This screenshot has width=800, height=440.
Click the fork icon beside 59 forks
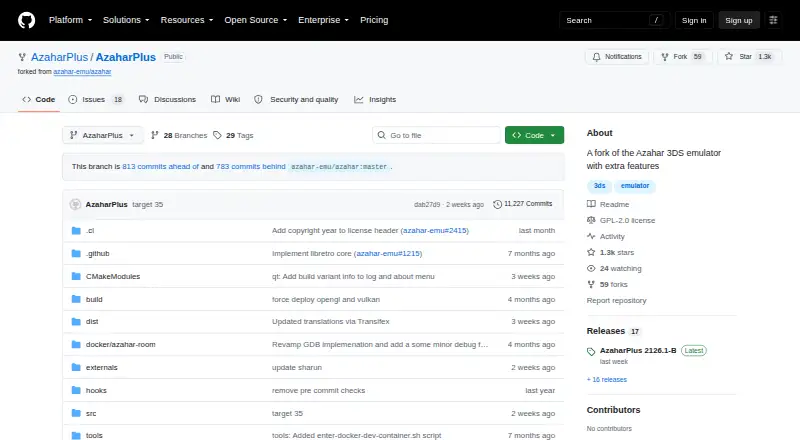pos(591,284)
